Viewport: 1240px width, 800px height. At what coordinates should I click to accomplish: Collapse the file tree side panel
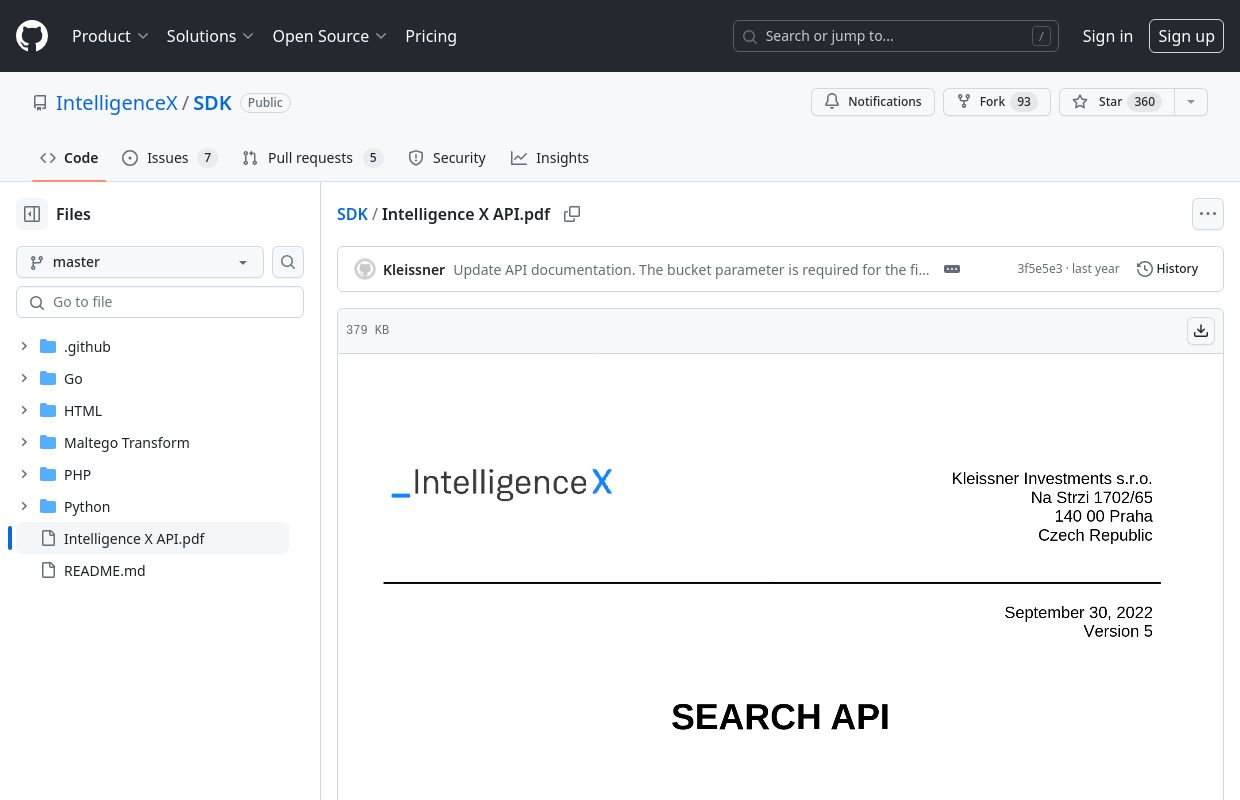pyautogui.click(x=32, y=214)
